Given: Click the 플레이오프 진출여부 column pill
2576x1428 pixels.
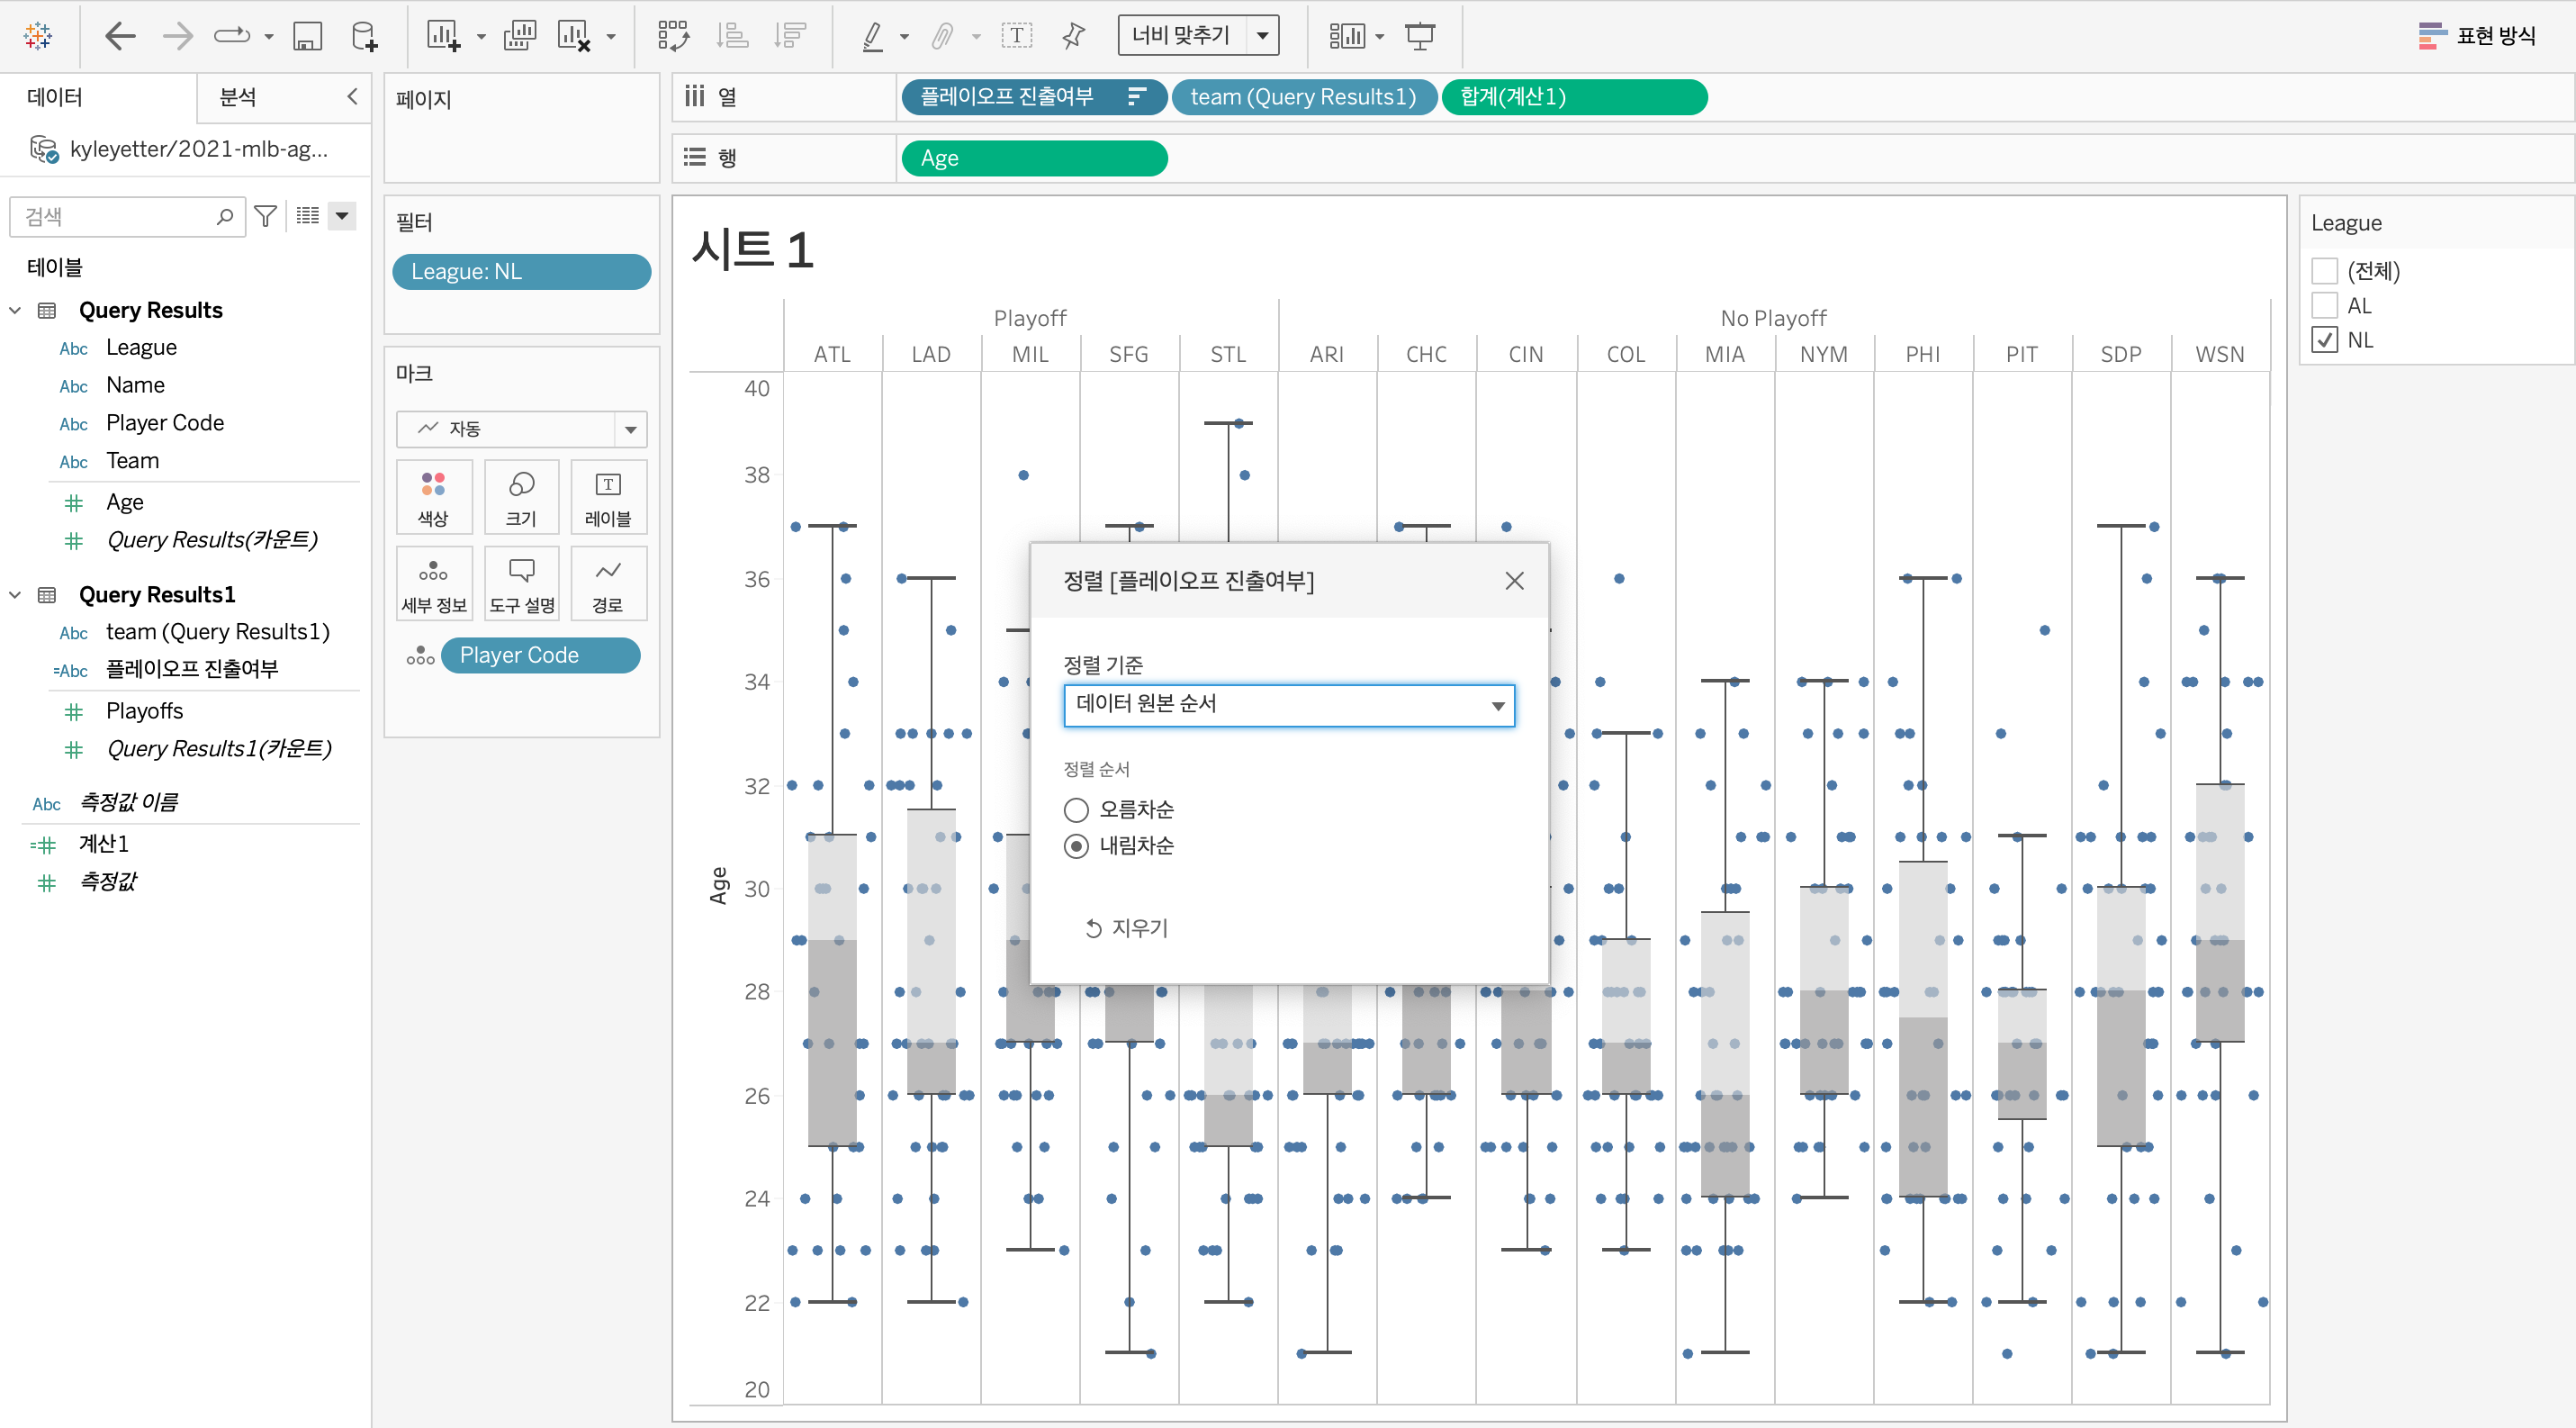Looking at the screenshot, I should [x=1033, y=97].
